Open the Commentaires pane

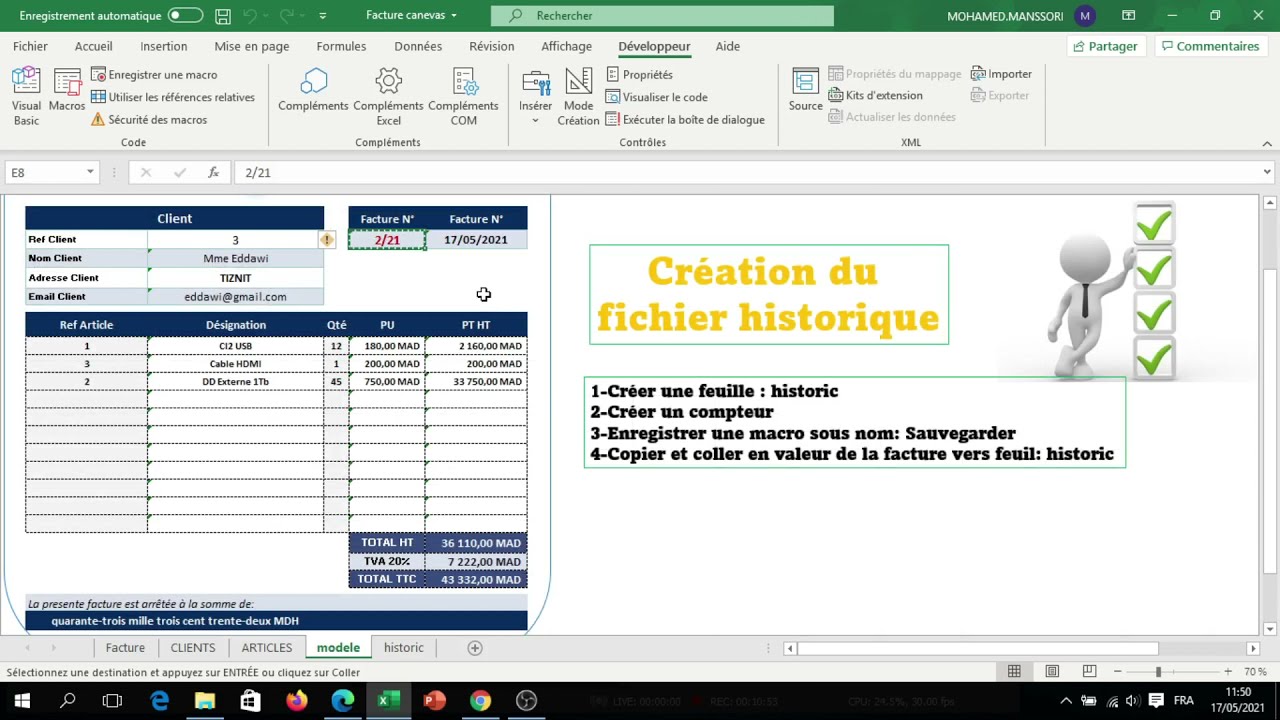tap(1209, 46)
